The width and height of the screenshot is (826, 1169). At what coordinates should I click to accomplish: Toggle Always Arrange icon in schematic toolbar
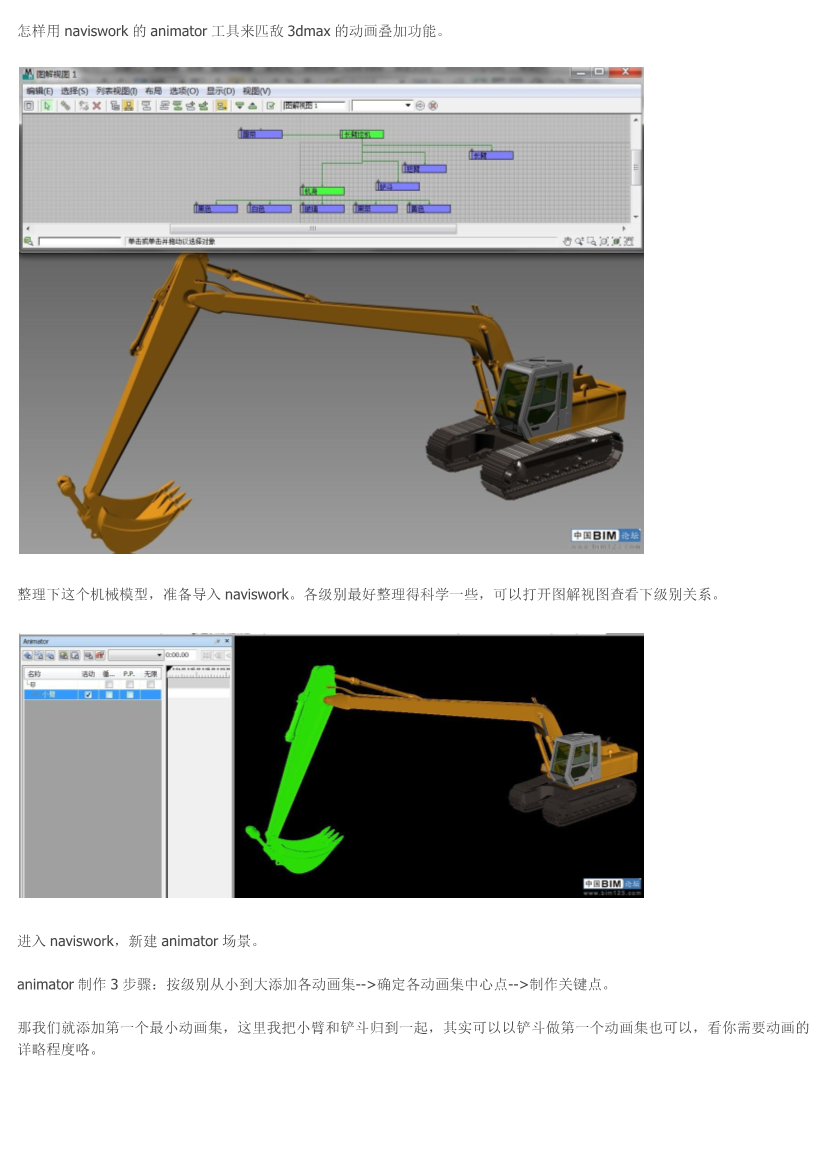pos(147,105)
